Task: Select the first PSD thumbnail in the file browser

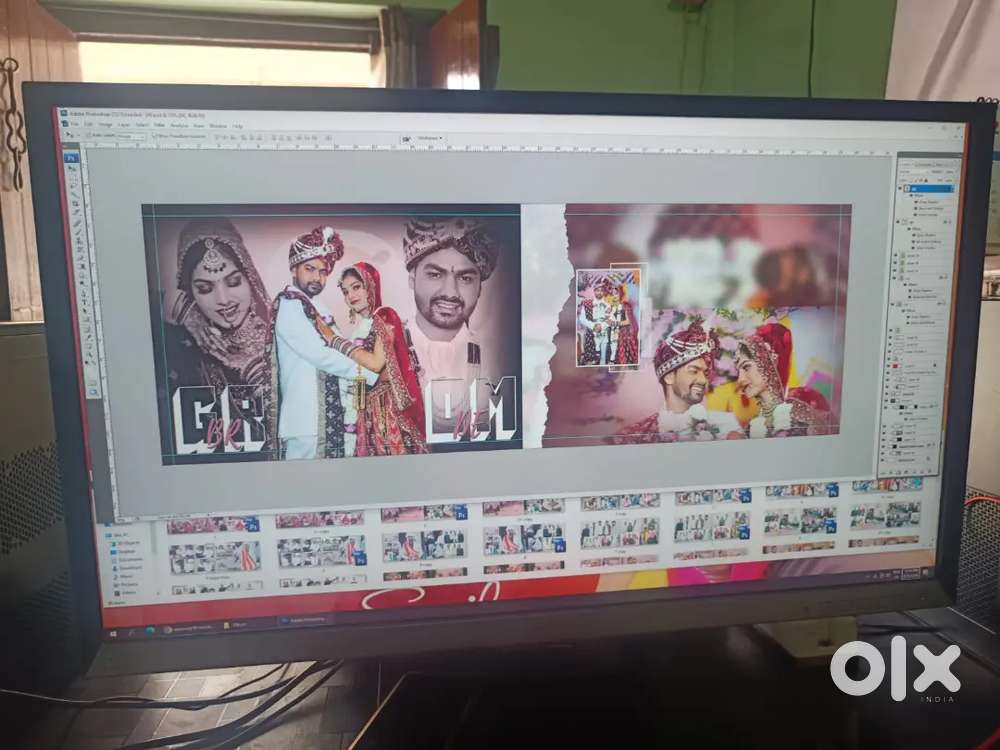Action: [x=213, y=524]
